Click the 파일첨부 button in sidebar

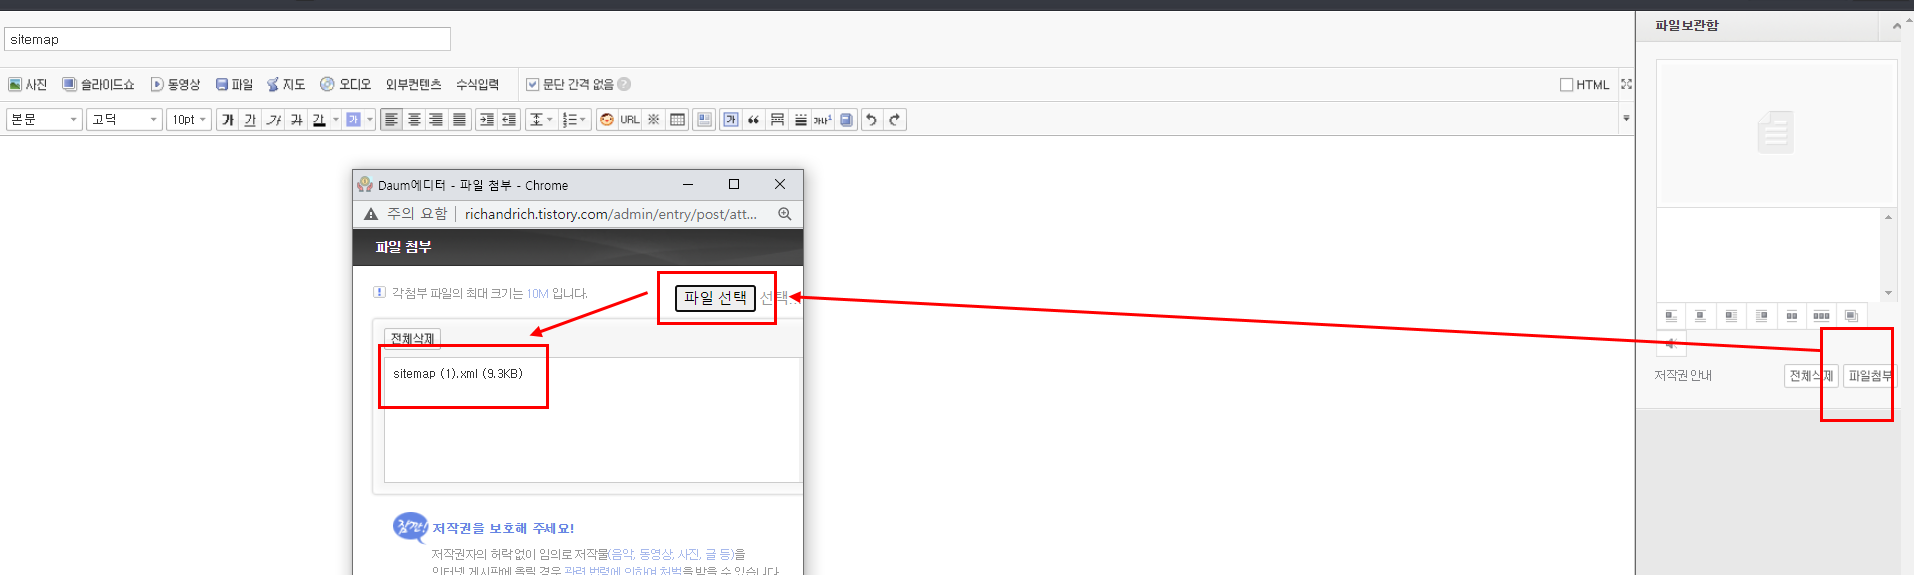tap(1870, 376)
